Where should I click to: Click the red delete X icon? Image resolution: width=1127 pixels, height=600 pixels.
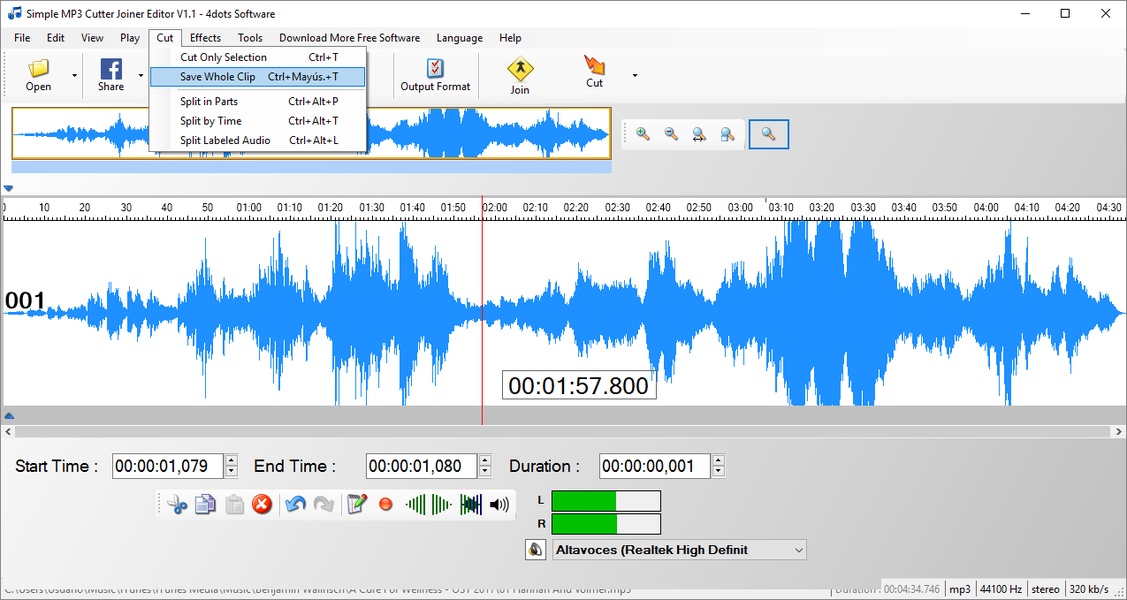[262, 505]
